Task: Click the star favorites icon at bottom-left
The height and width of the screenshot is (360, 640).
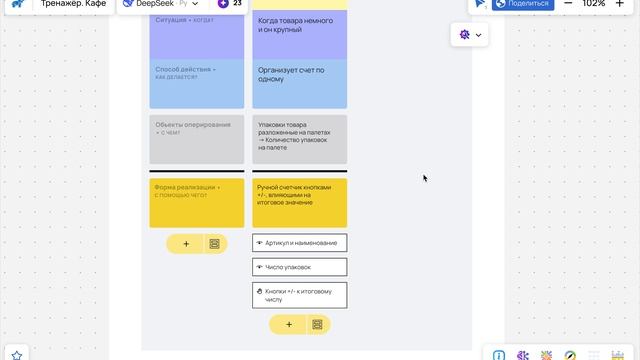Action: (17, 355)
